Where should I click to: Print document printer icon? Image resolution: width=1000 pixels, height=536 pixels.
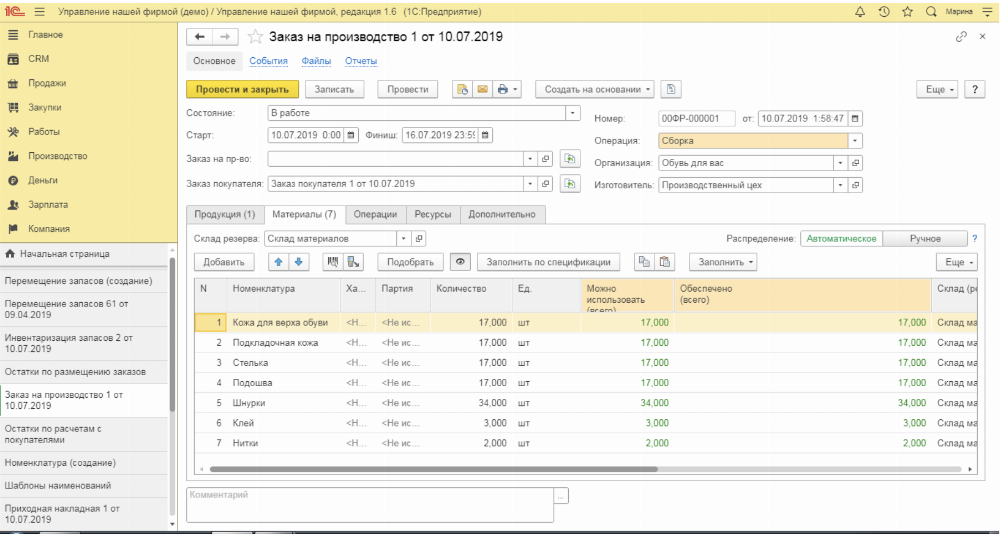click(x=502, y=89)
